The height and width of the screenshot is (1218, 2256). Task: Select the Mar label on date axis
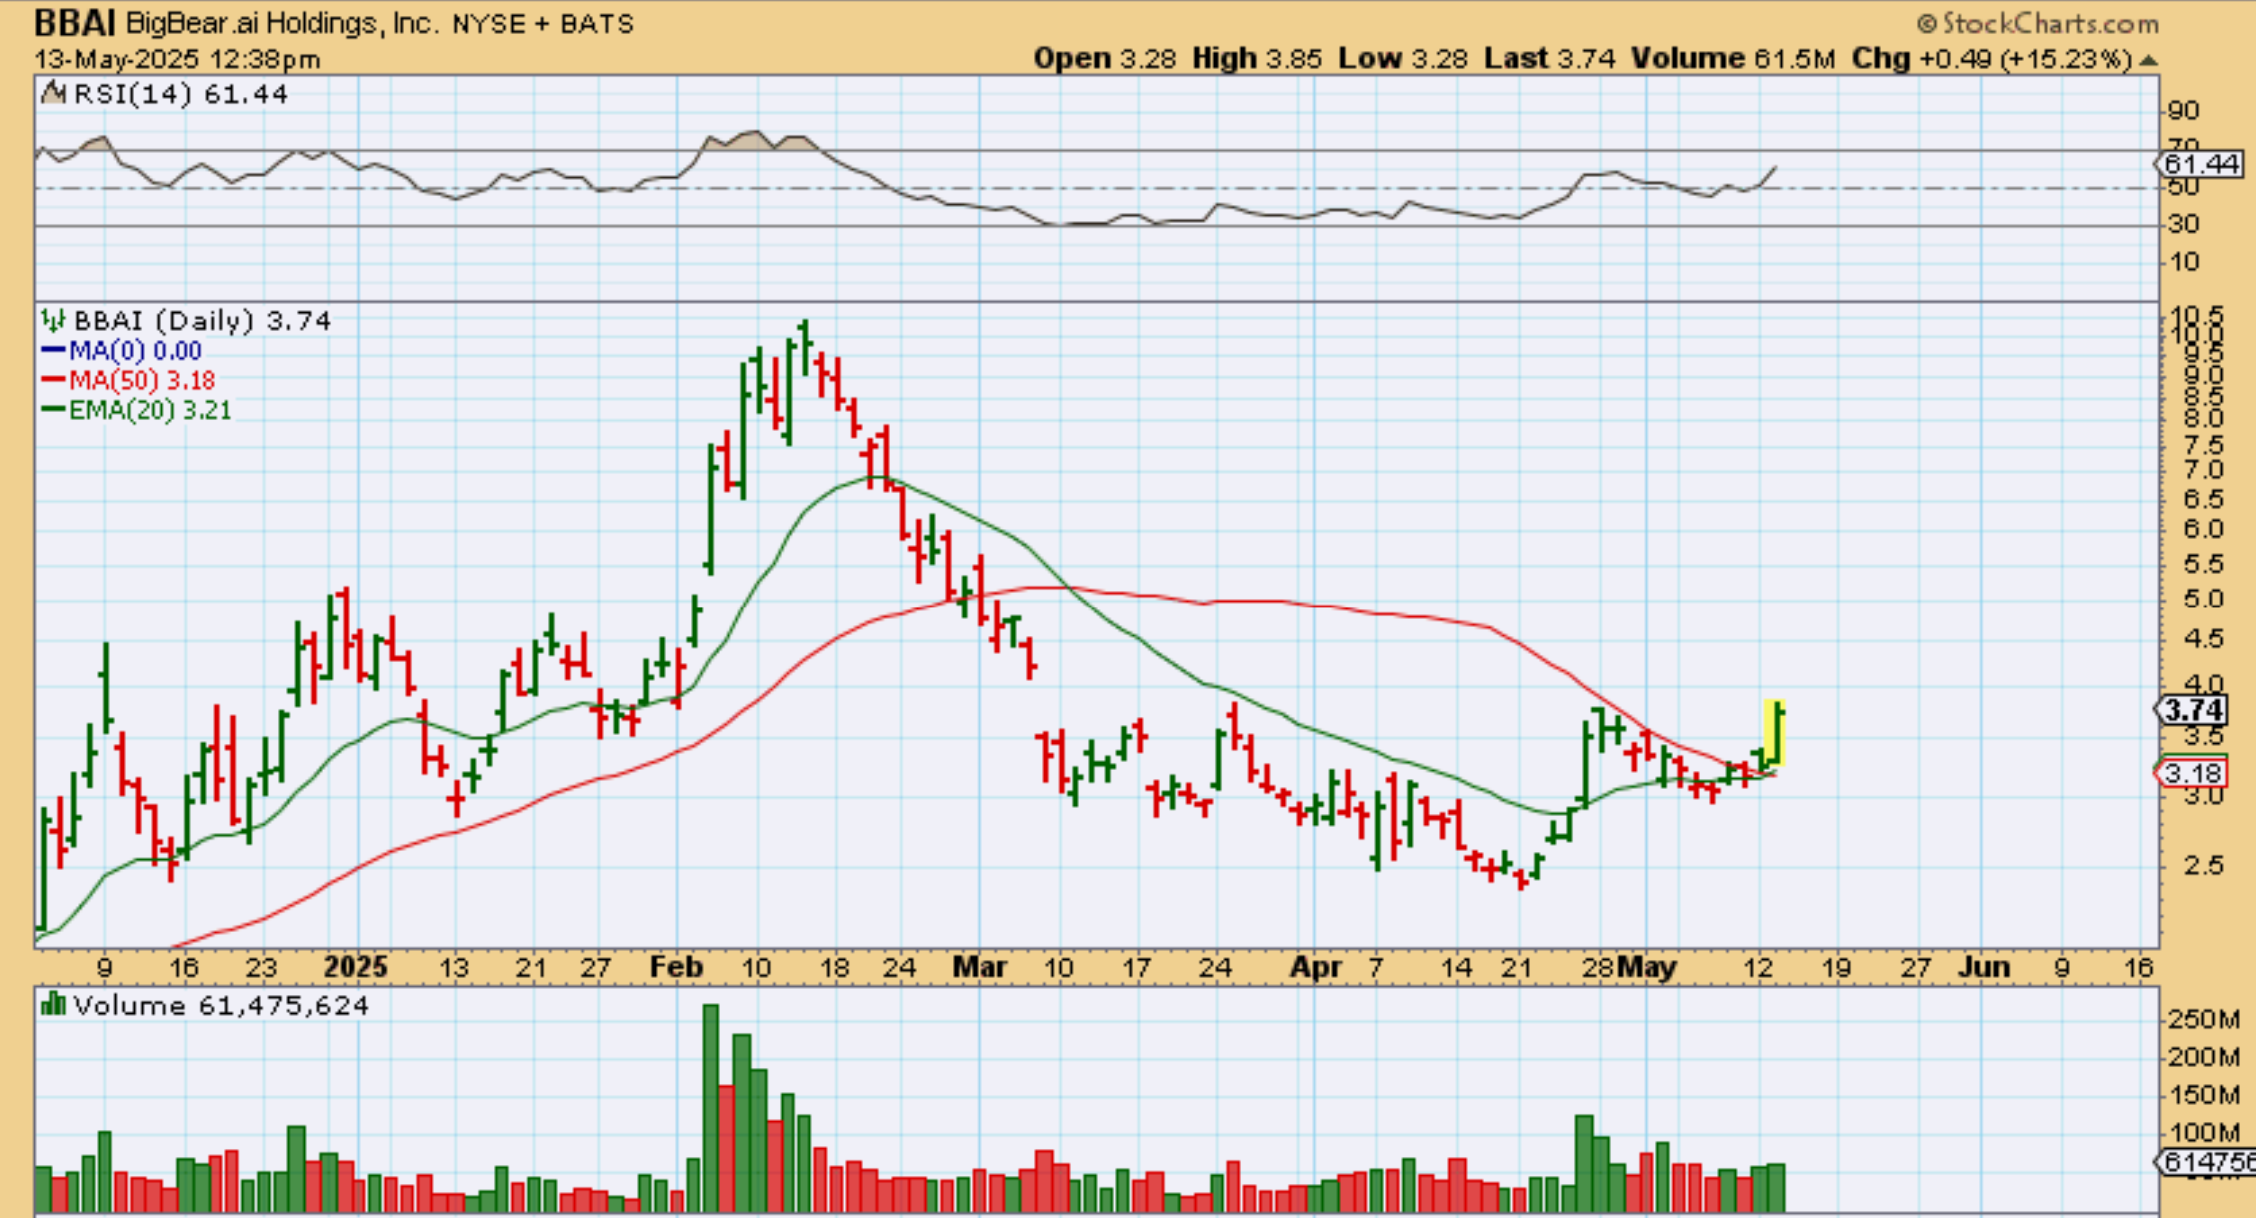[x=979, y=967]
